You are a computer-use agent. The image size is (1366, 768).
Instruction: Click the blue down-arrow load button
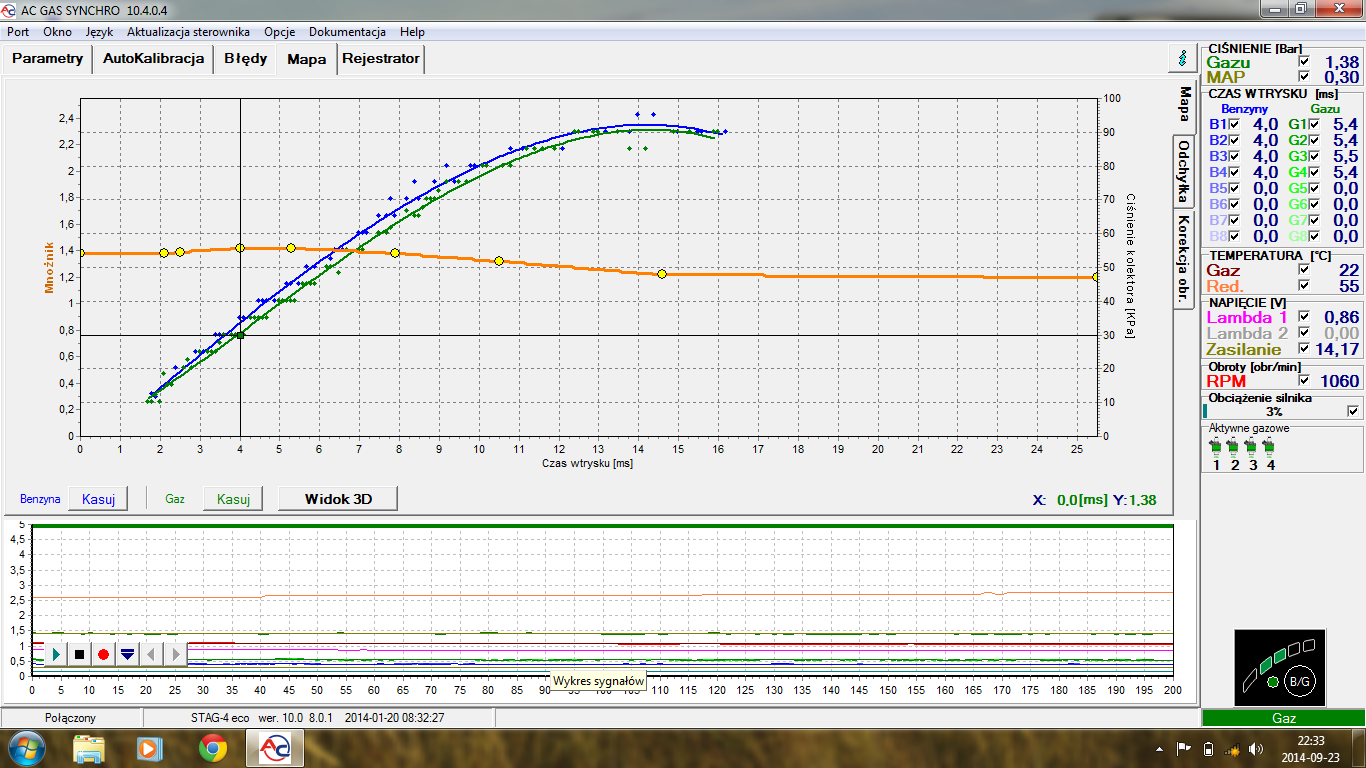click(x=127, y=654)
